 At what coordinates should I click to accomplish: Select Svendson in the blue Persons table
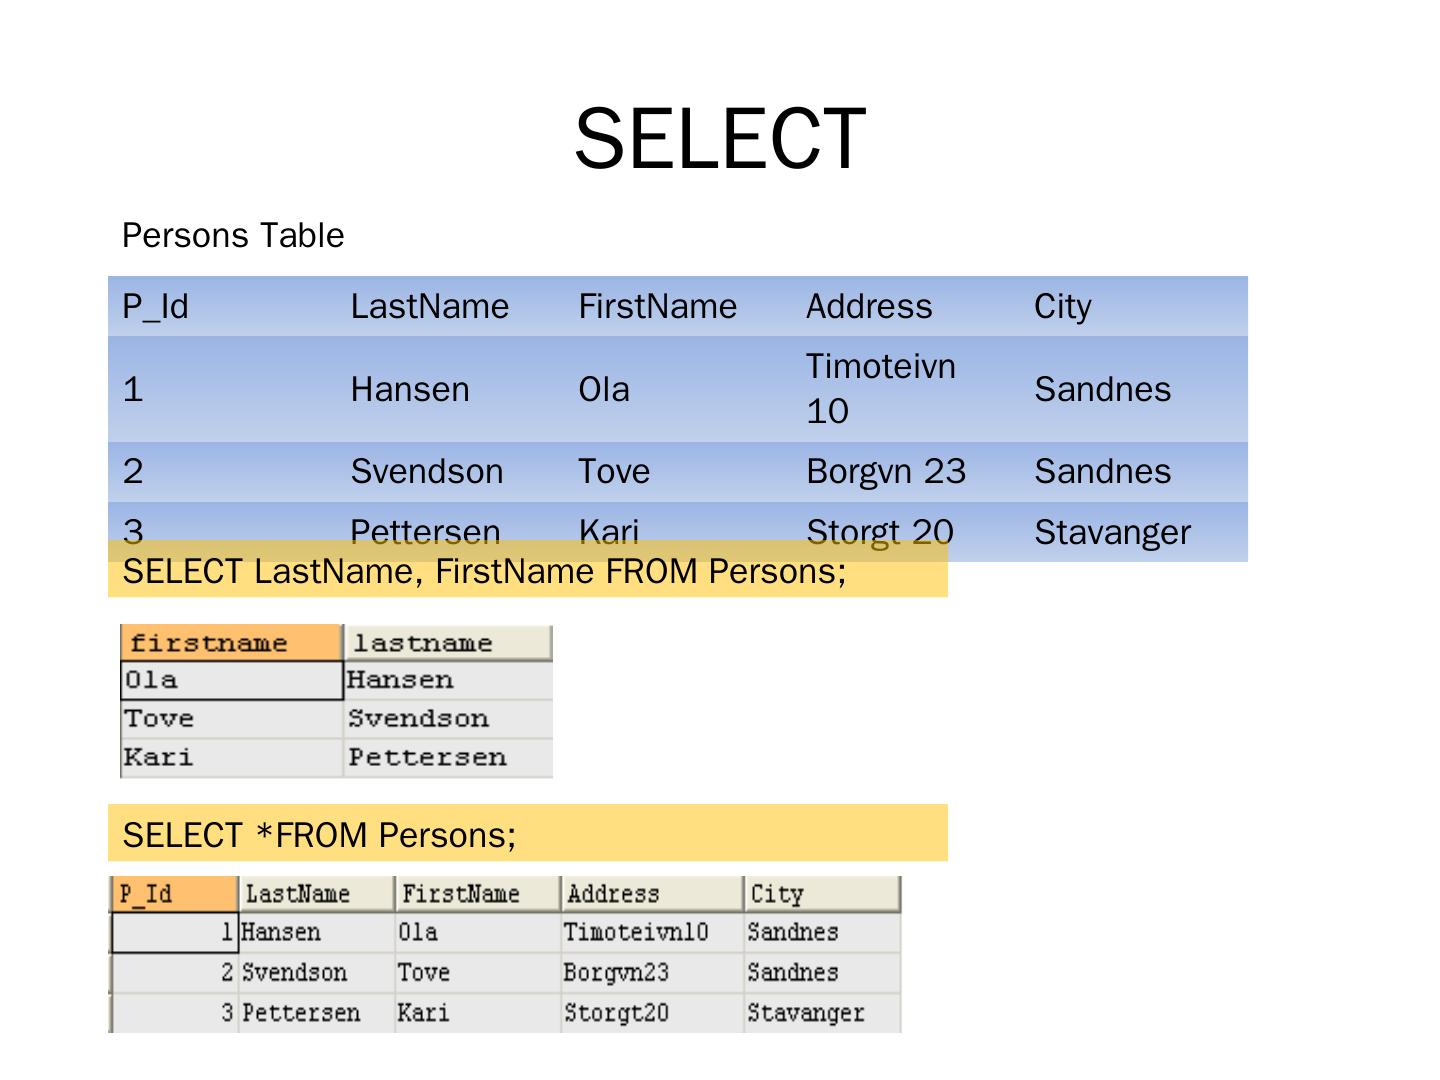427,471
